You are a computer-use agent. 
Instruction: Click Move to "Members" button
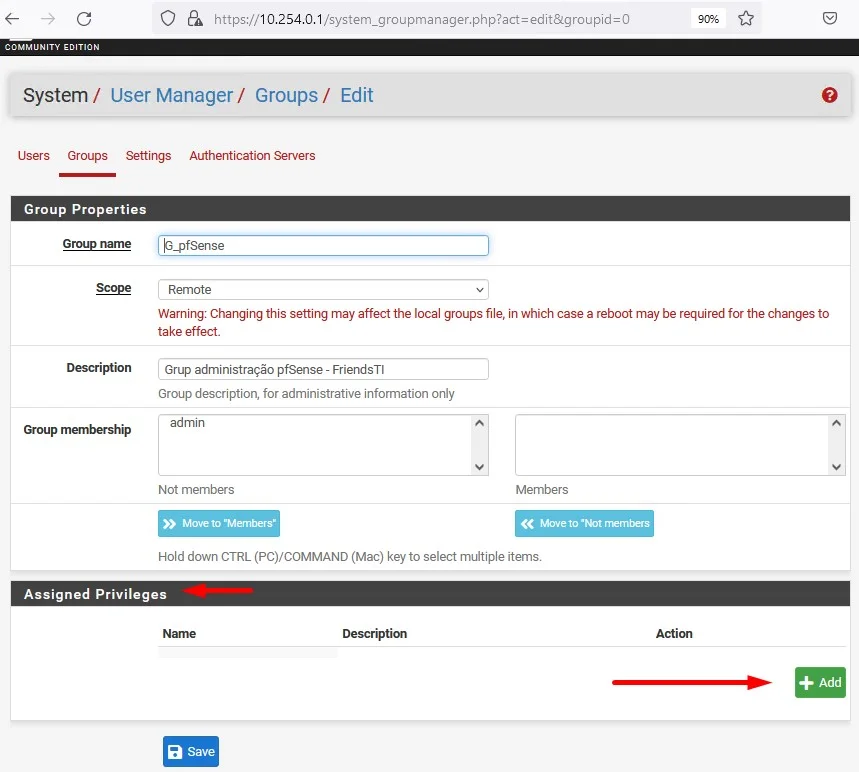218,523
